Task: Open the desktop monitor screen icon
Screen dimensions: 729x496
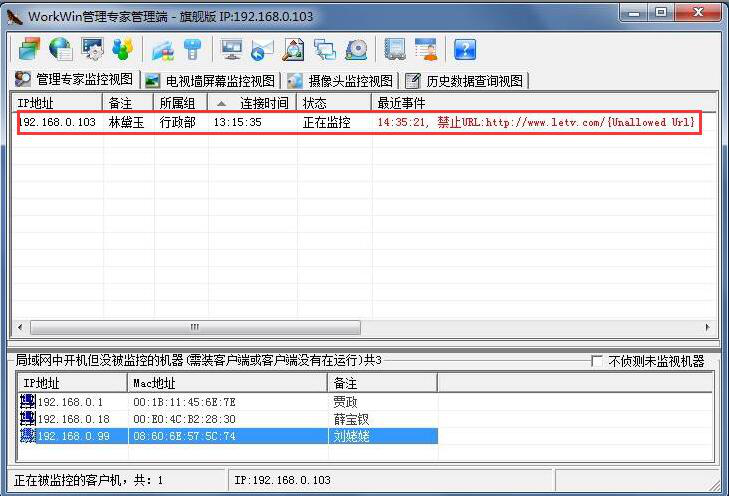Action: pos(232,50)
